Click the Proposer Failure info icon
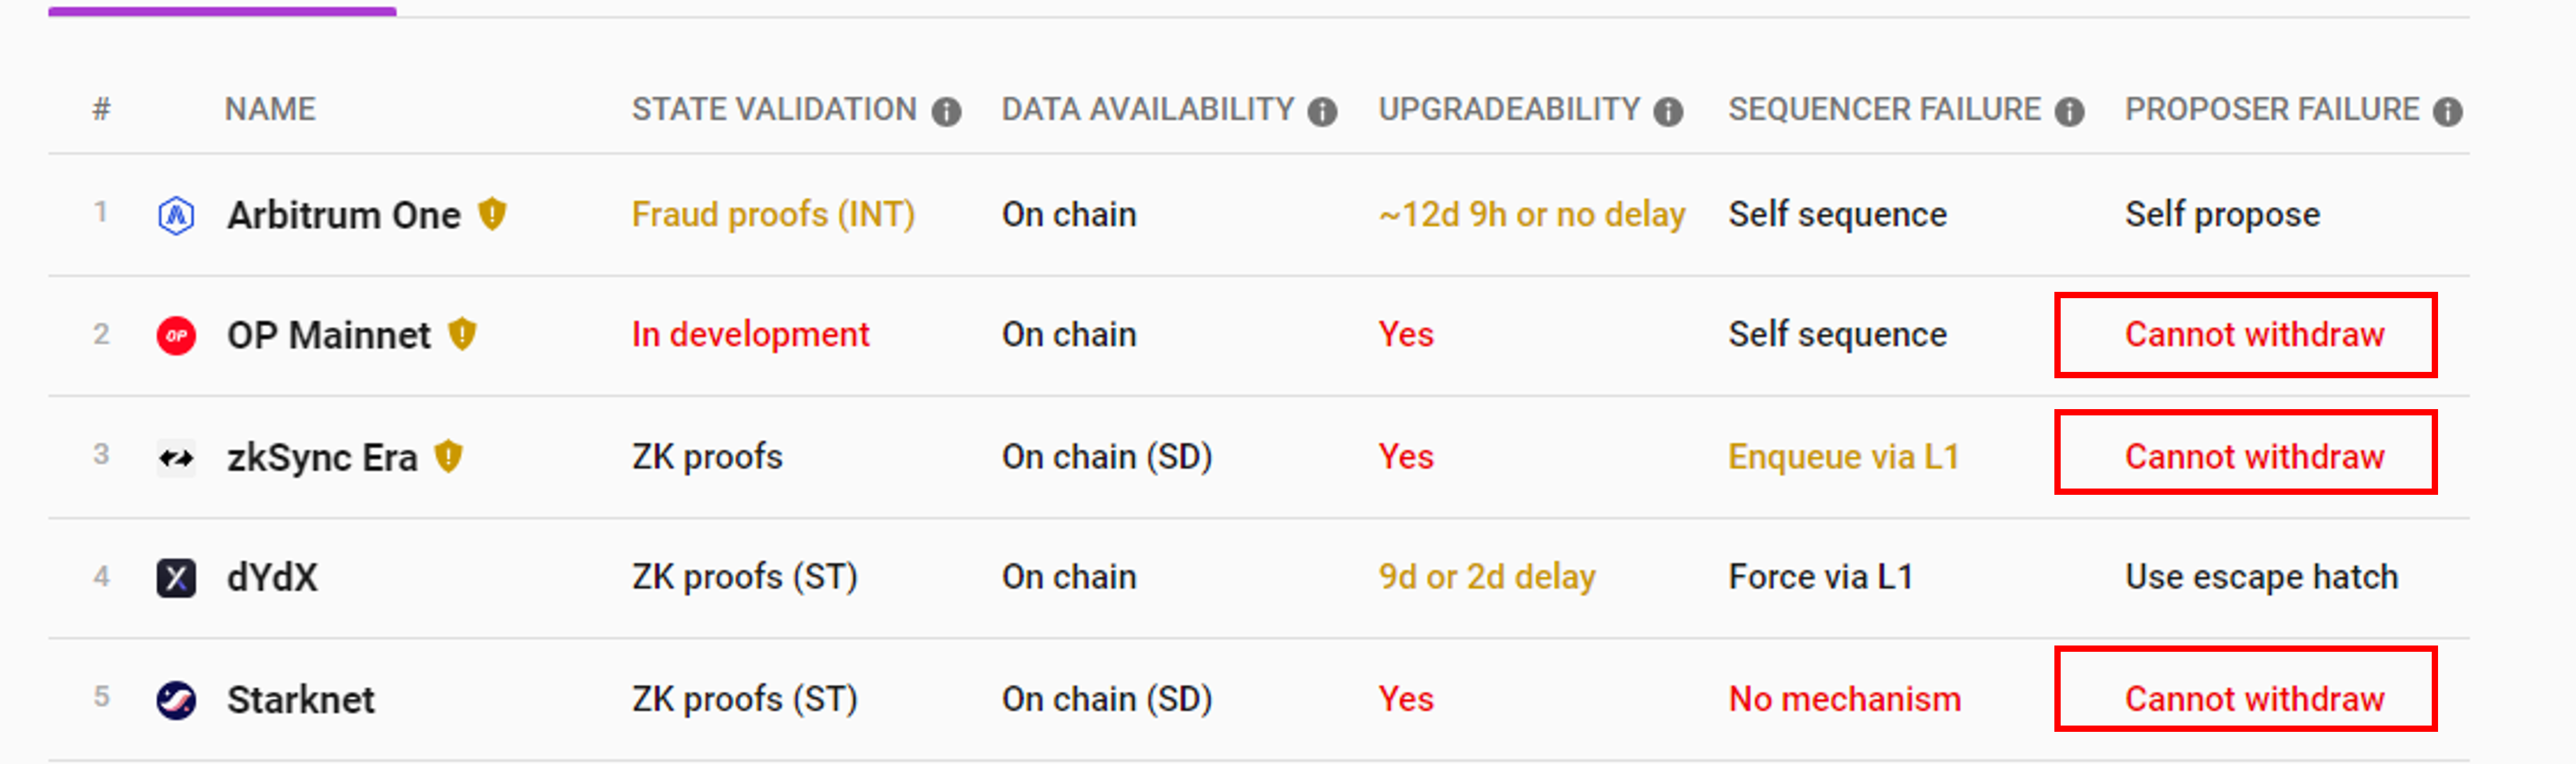The height and width of the screenshot is (764, 2576). click(x=2447, y=111)
